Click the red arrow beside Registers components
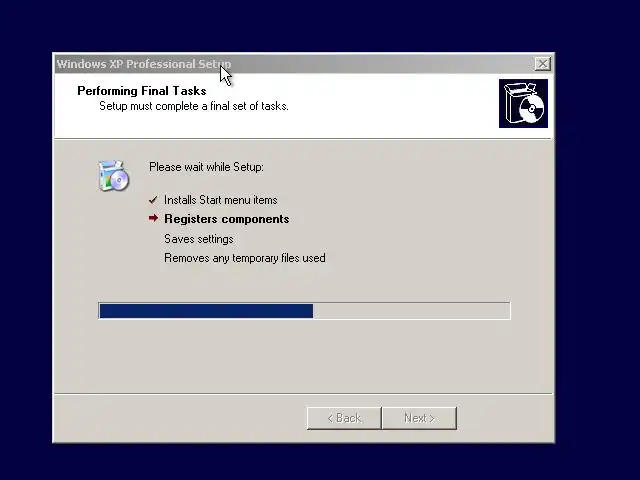The image size is (640, 480). pos(153,218)
